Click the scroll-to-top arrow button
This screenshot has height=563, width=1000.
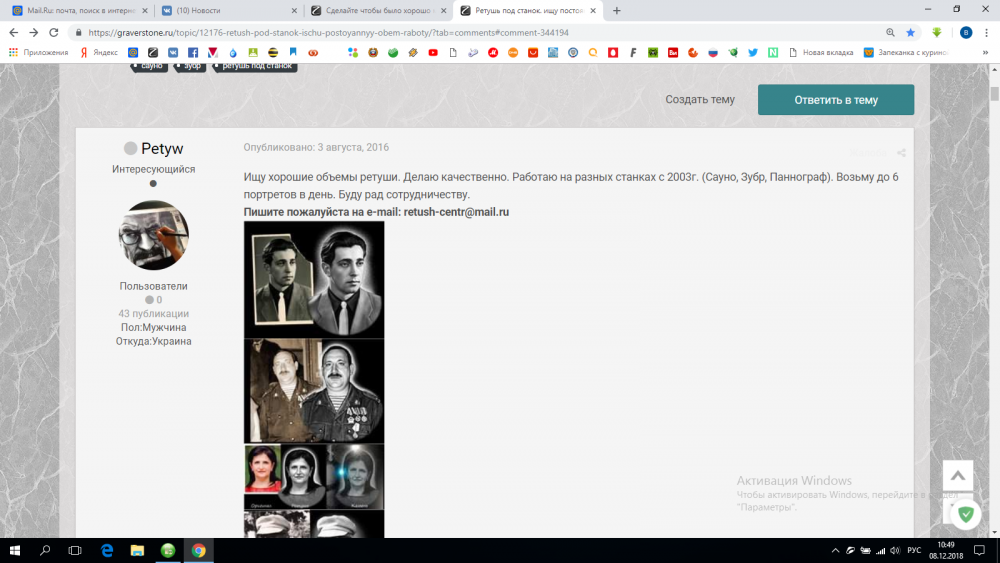point(957,476)
